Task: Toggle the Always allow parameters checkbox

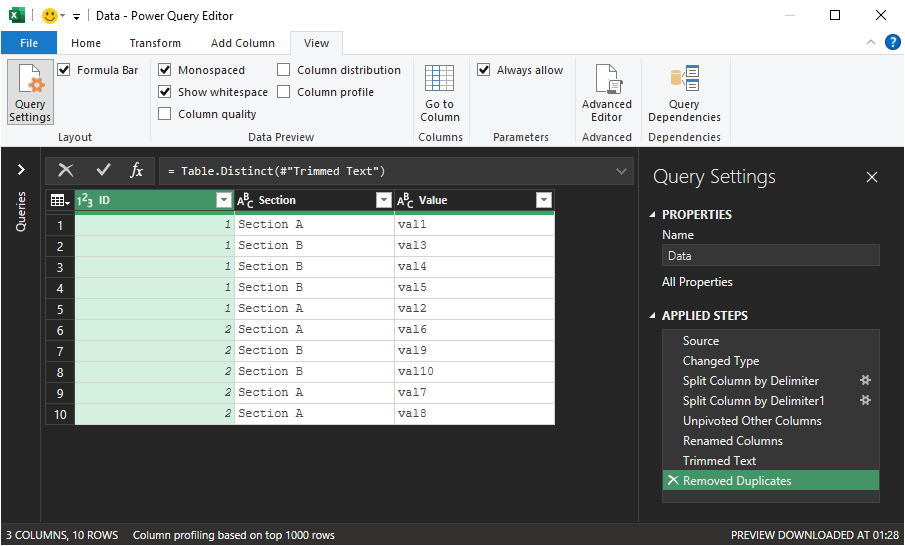Action: (x=484, y=70)
